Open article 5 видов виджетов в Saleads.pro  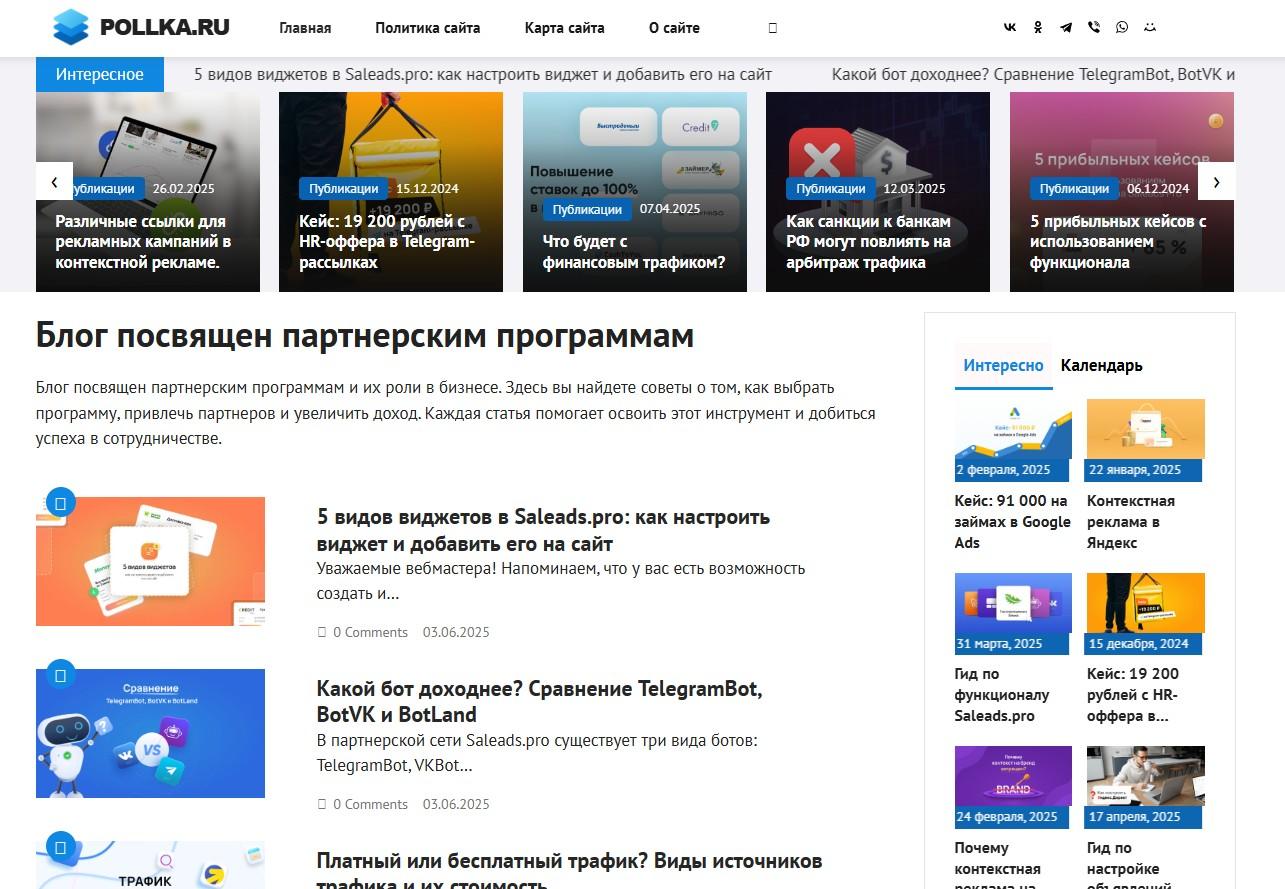coord(543,530)
